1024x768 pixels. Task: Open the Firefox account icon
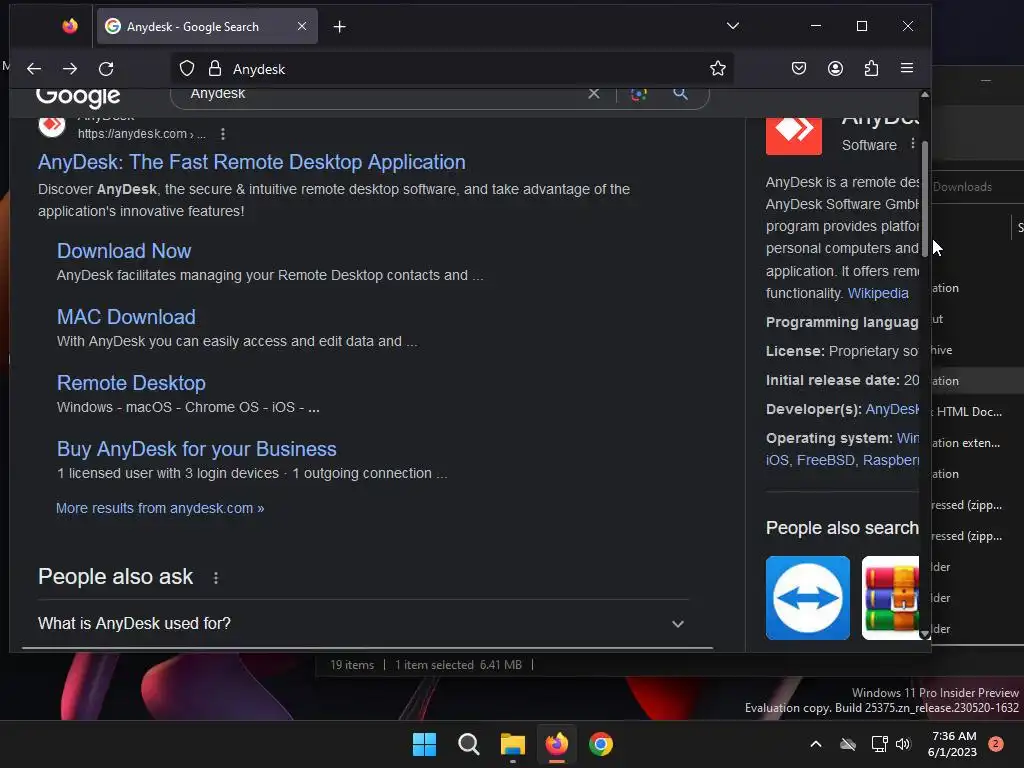(x=835, y=69)
